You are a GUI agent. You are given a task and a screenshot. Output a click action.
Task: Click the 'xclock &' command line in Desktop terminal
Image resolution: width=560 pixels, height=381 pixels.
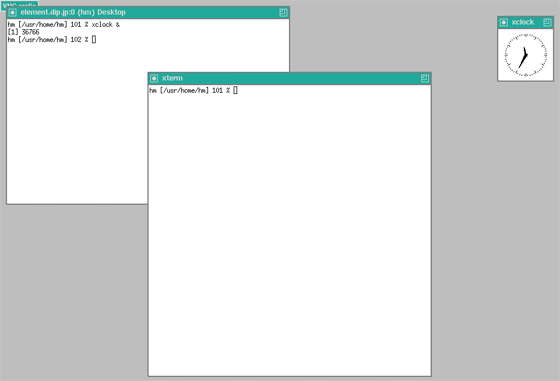pyautogui.click(x=64, y=25)
